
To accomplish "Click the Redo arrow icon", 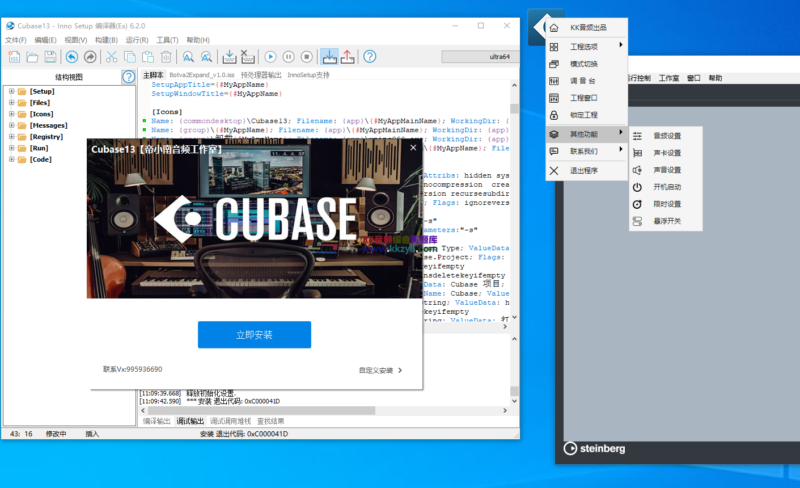I will pos(90,57).
